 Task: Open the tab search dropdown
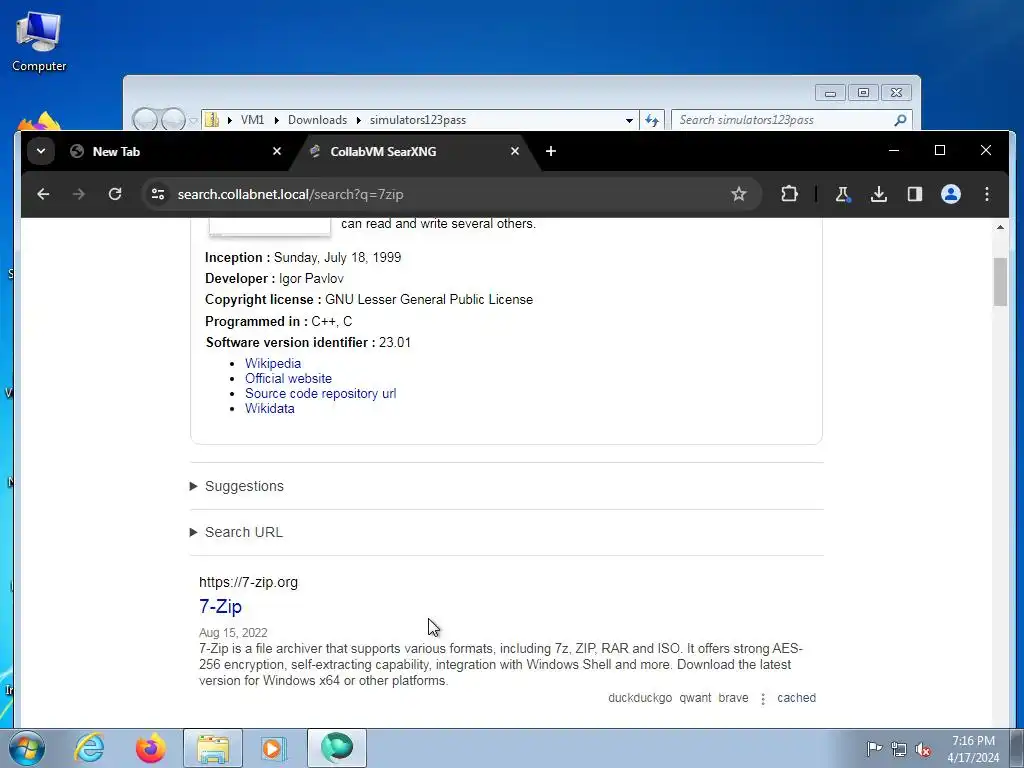(x=40, y=152)
